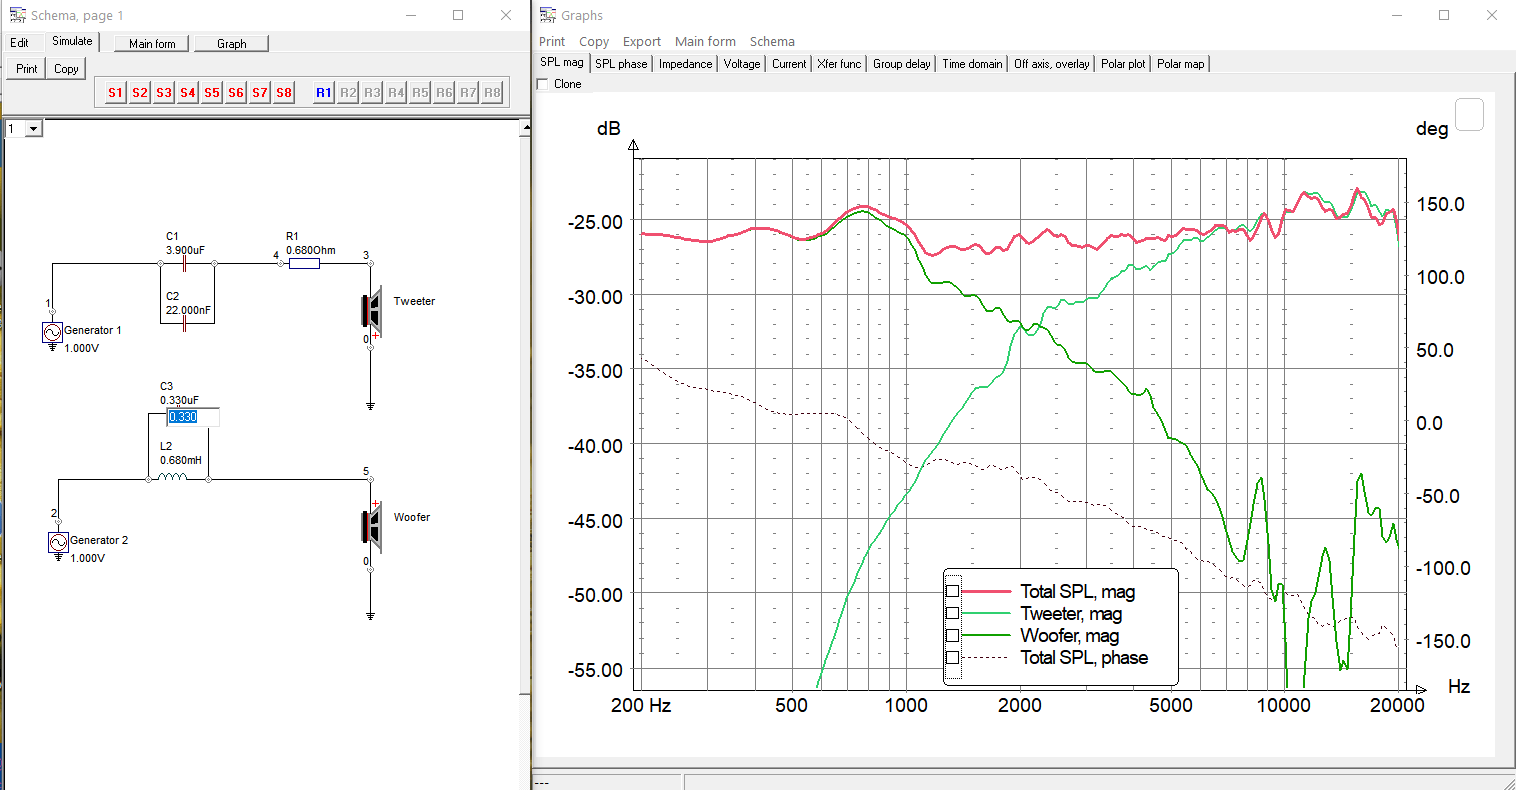Image resolution: width=1516 pixels, height=790 pixels.
Task: Click the blank button beside deg label
Action: pos(1469,114)
